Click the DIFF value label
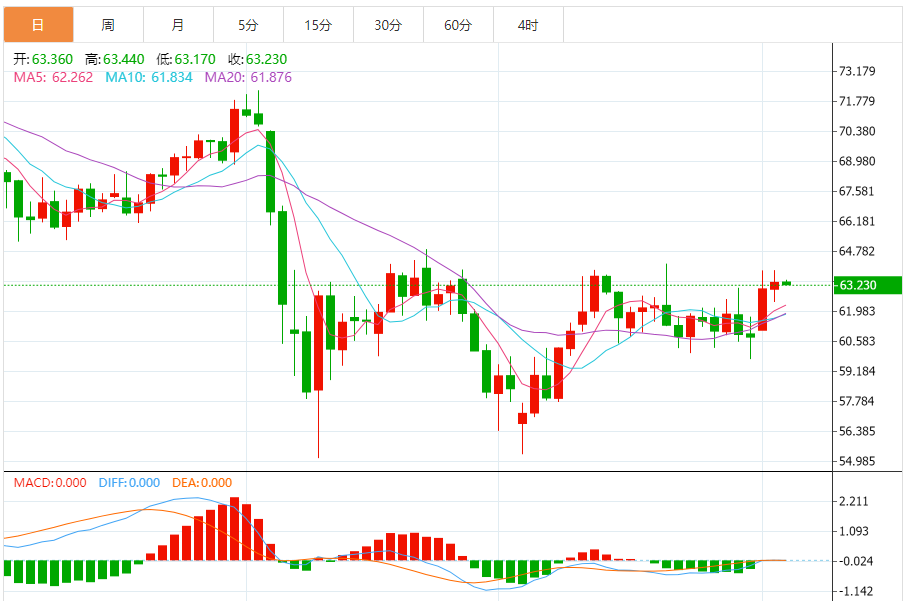The height and width of the screenshot is (601, 908). point(129,483)
